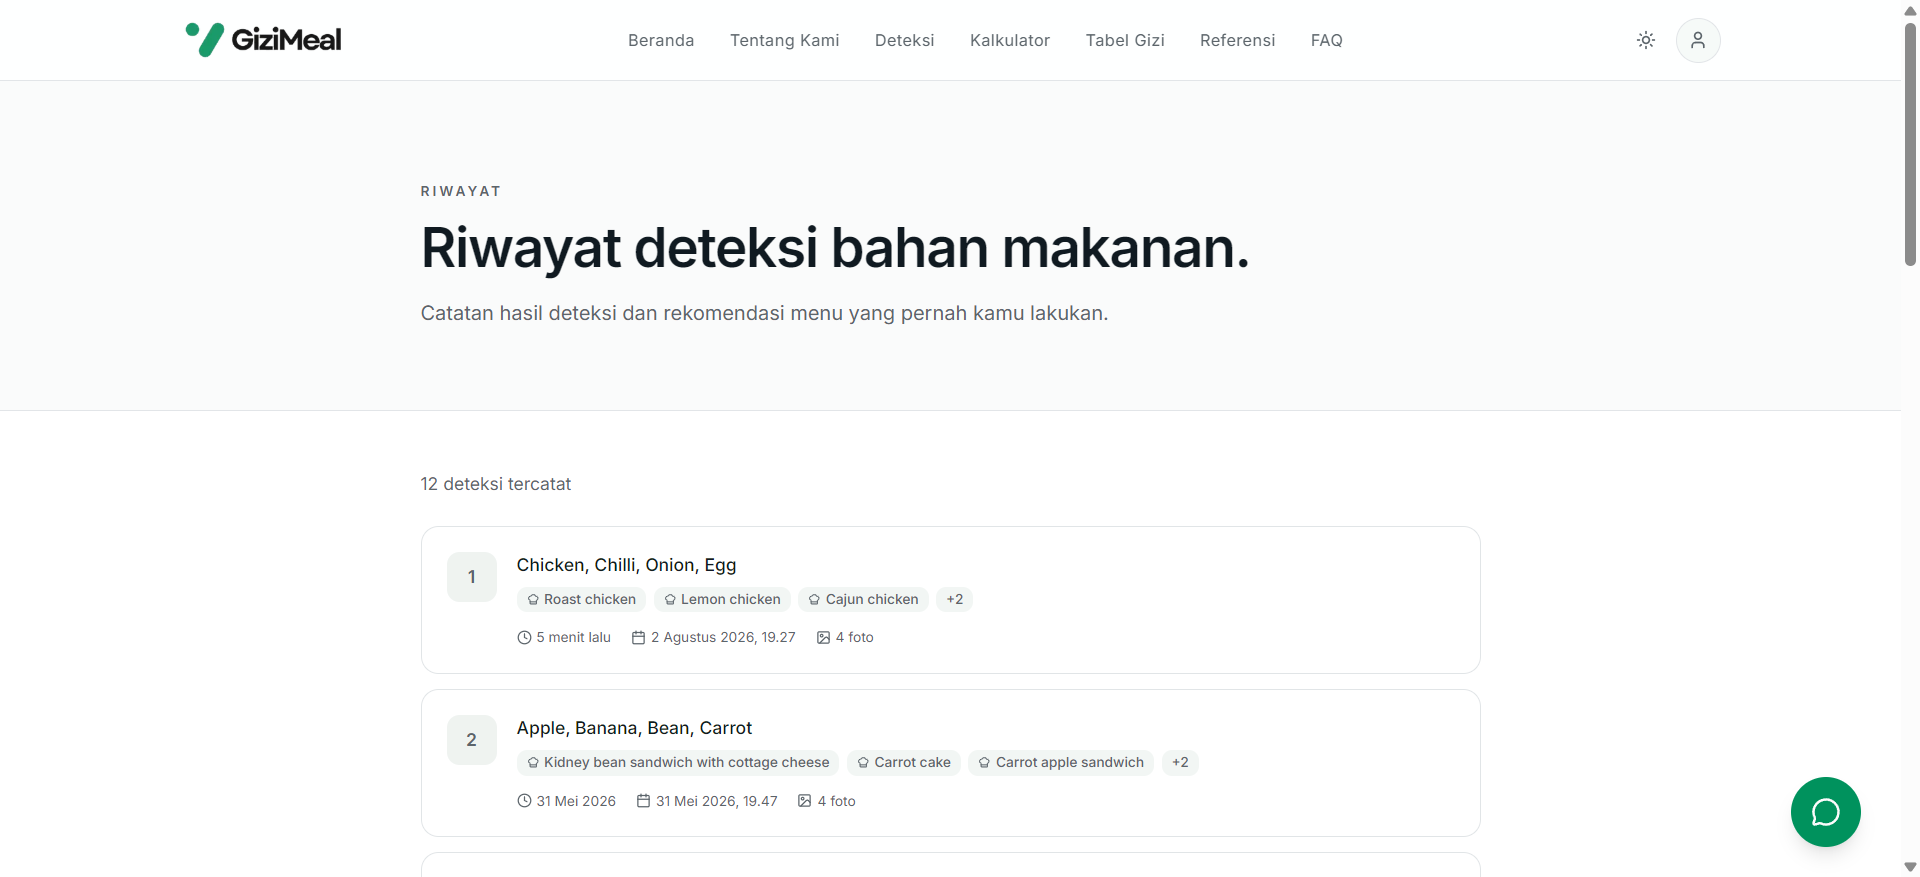This screenshot has height=877, width=1920.
Task: Click the scrollbar up arrow
Action: pyautogui.click(x=1910, y=10)
